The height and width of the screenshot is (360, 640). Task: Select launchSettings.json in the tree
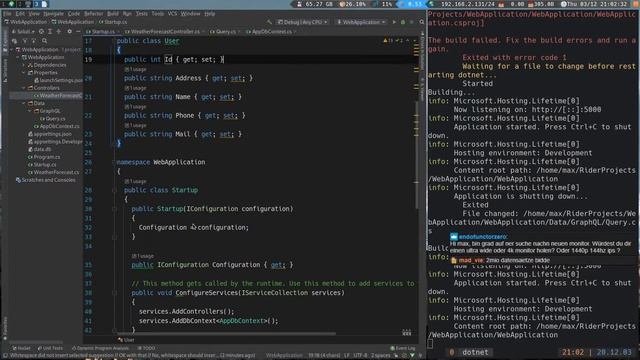point(58,80)
